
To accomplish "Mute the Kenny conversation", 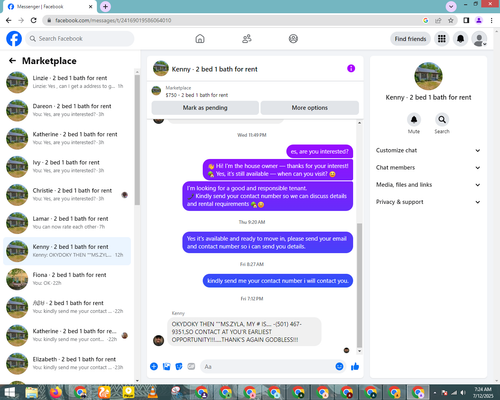I will click(414, 120).
